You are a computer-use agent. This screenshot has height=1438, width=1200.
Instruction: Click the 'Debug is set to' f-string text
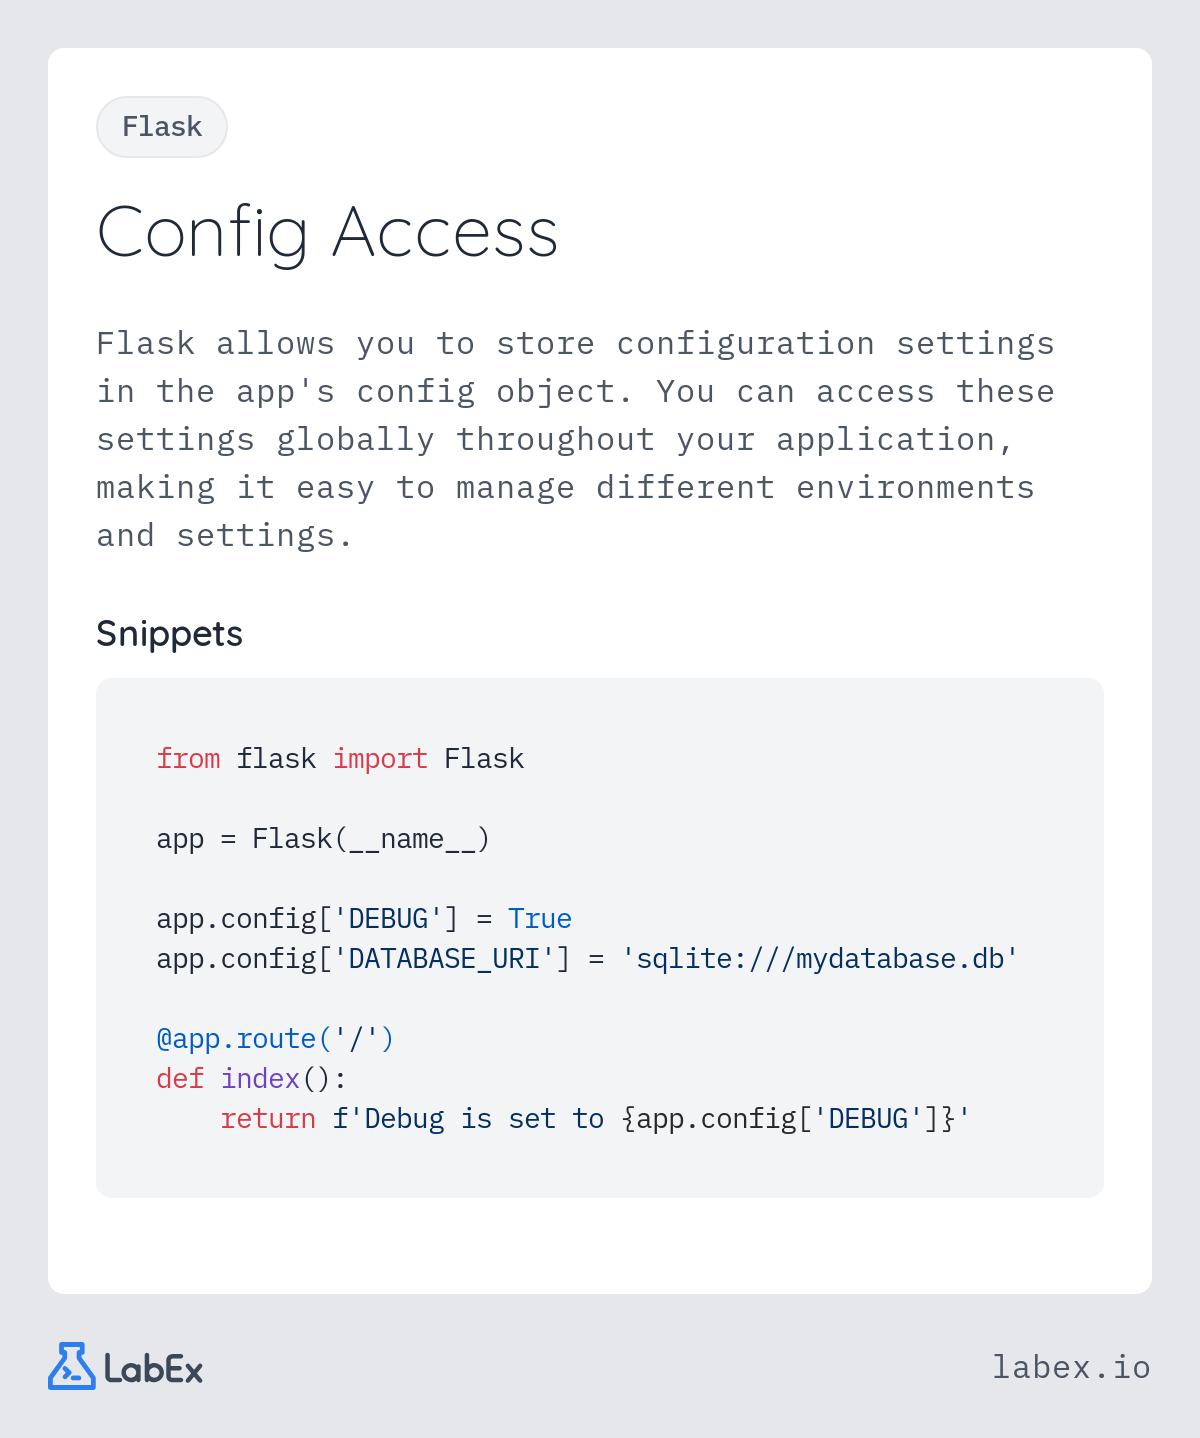483,1119
